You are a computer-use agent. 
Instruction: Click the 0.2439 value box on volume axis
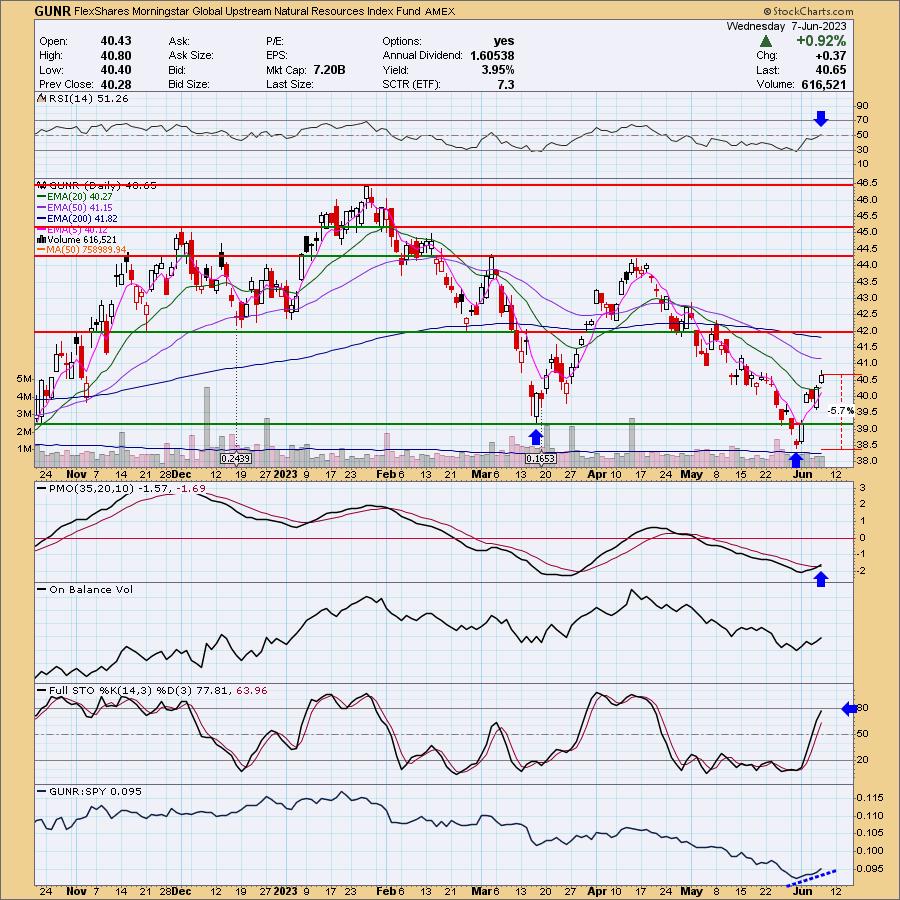click(236, 458)
